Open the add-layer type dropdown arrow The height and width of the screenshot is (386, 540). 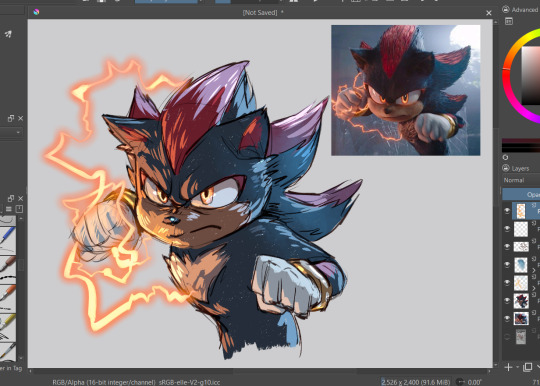517,367
